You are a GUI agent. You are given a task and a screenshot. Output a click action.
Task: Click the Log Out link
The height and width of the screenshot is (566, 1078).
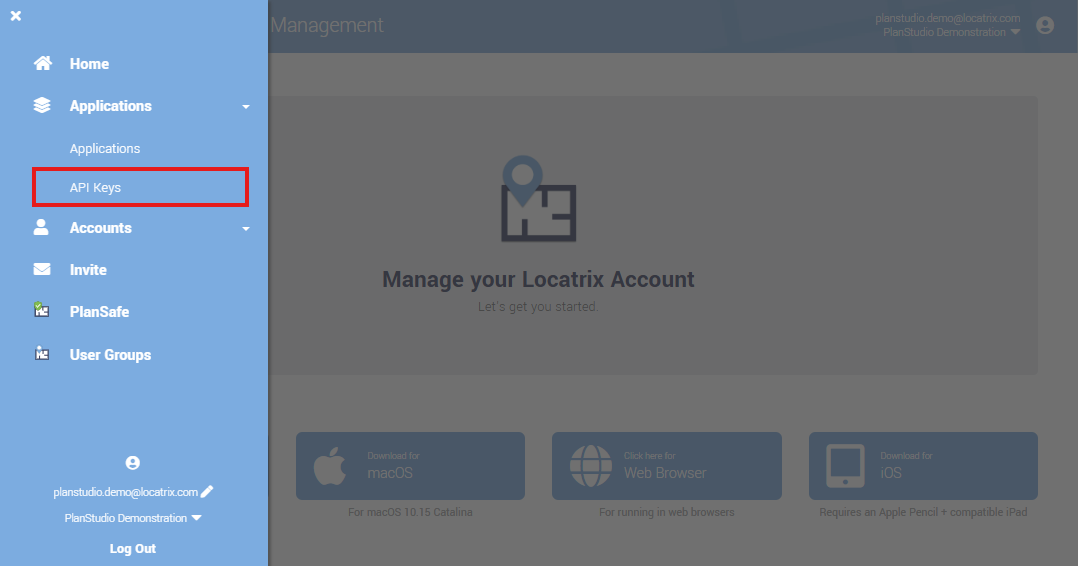pos(133,548)
